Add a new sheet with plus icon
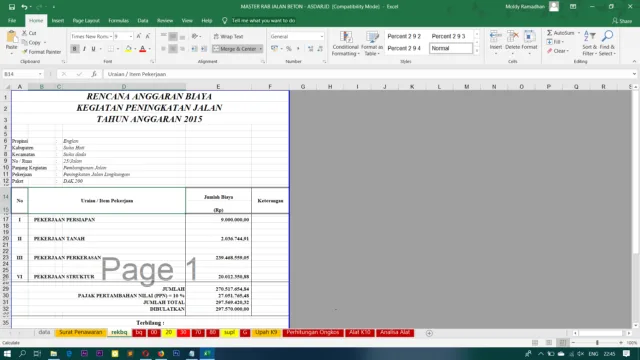This screenshot has height=360, width=640. (429, 333)
